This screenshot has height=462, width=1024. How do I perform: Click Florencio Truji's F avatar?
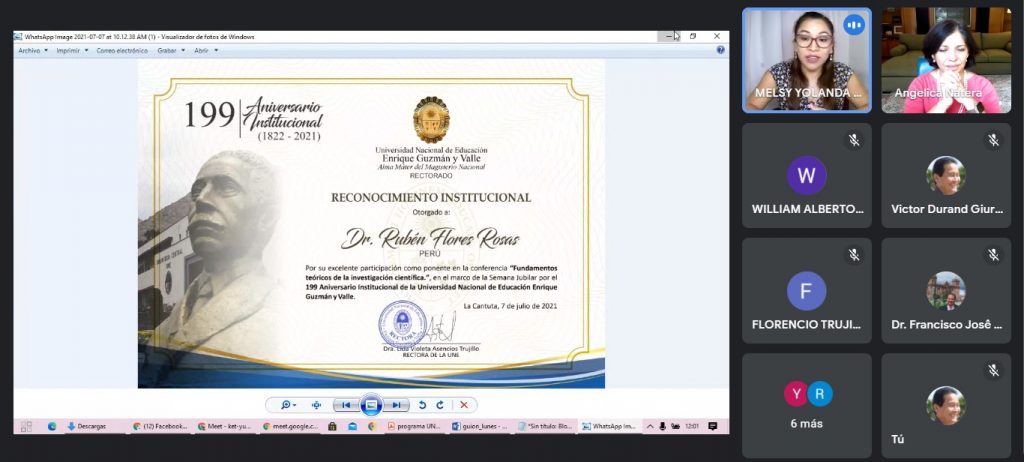(x=807, y=291)
